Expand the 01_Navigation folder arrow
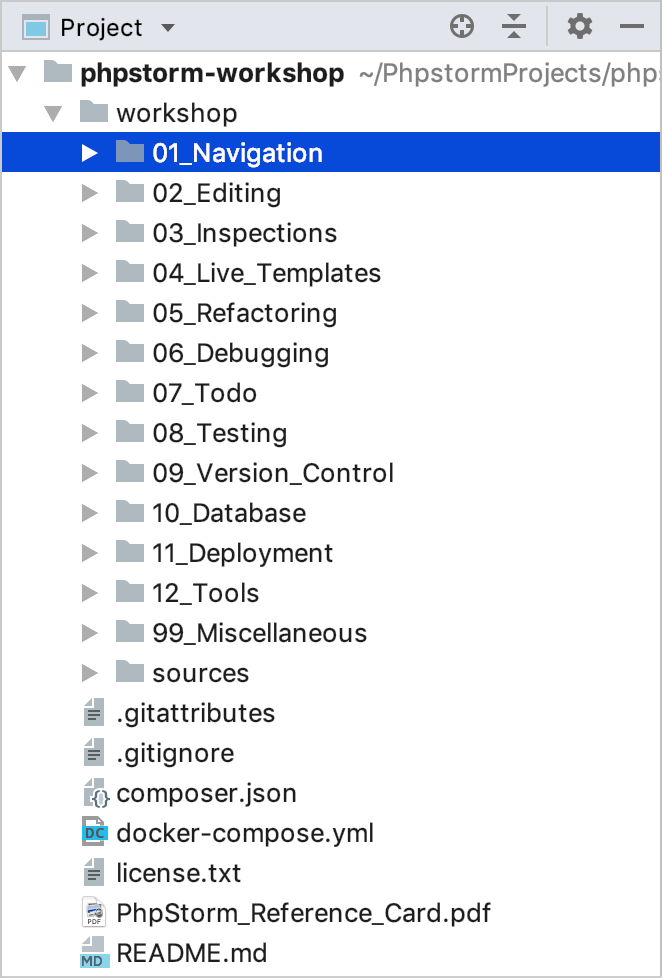Image resolution: width=662 pixels, height=978 pixels. click(x=90, y=153)
